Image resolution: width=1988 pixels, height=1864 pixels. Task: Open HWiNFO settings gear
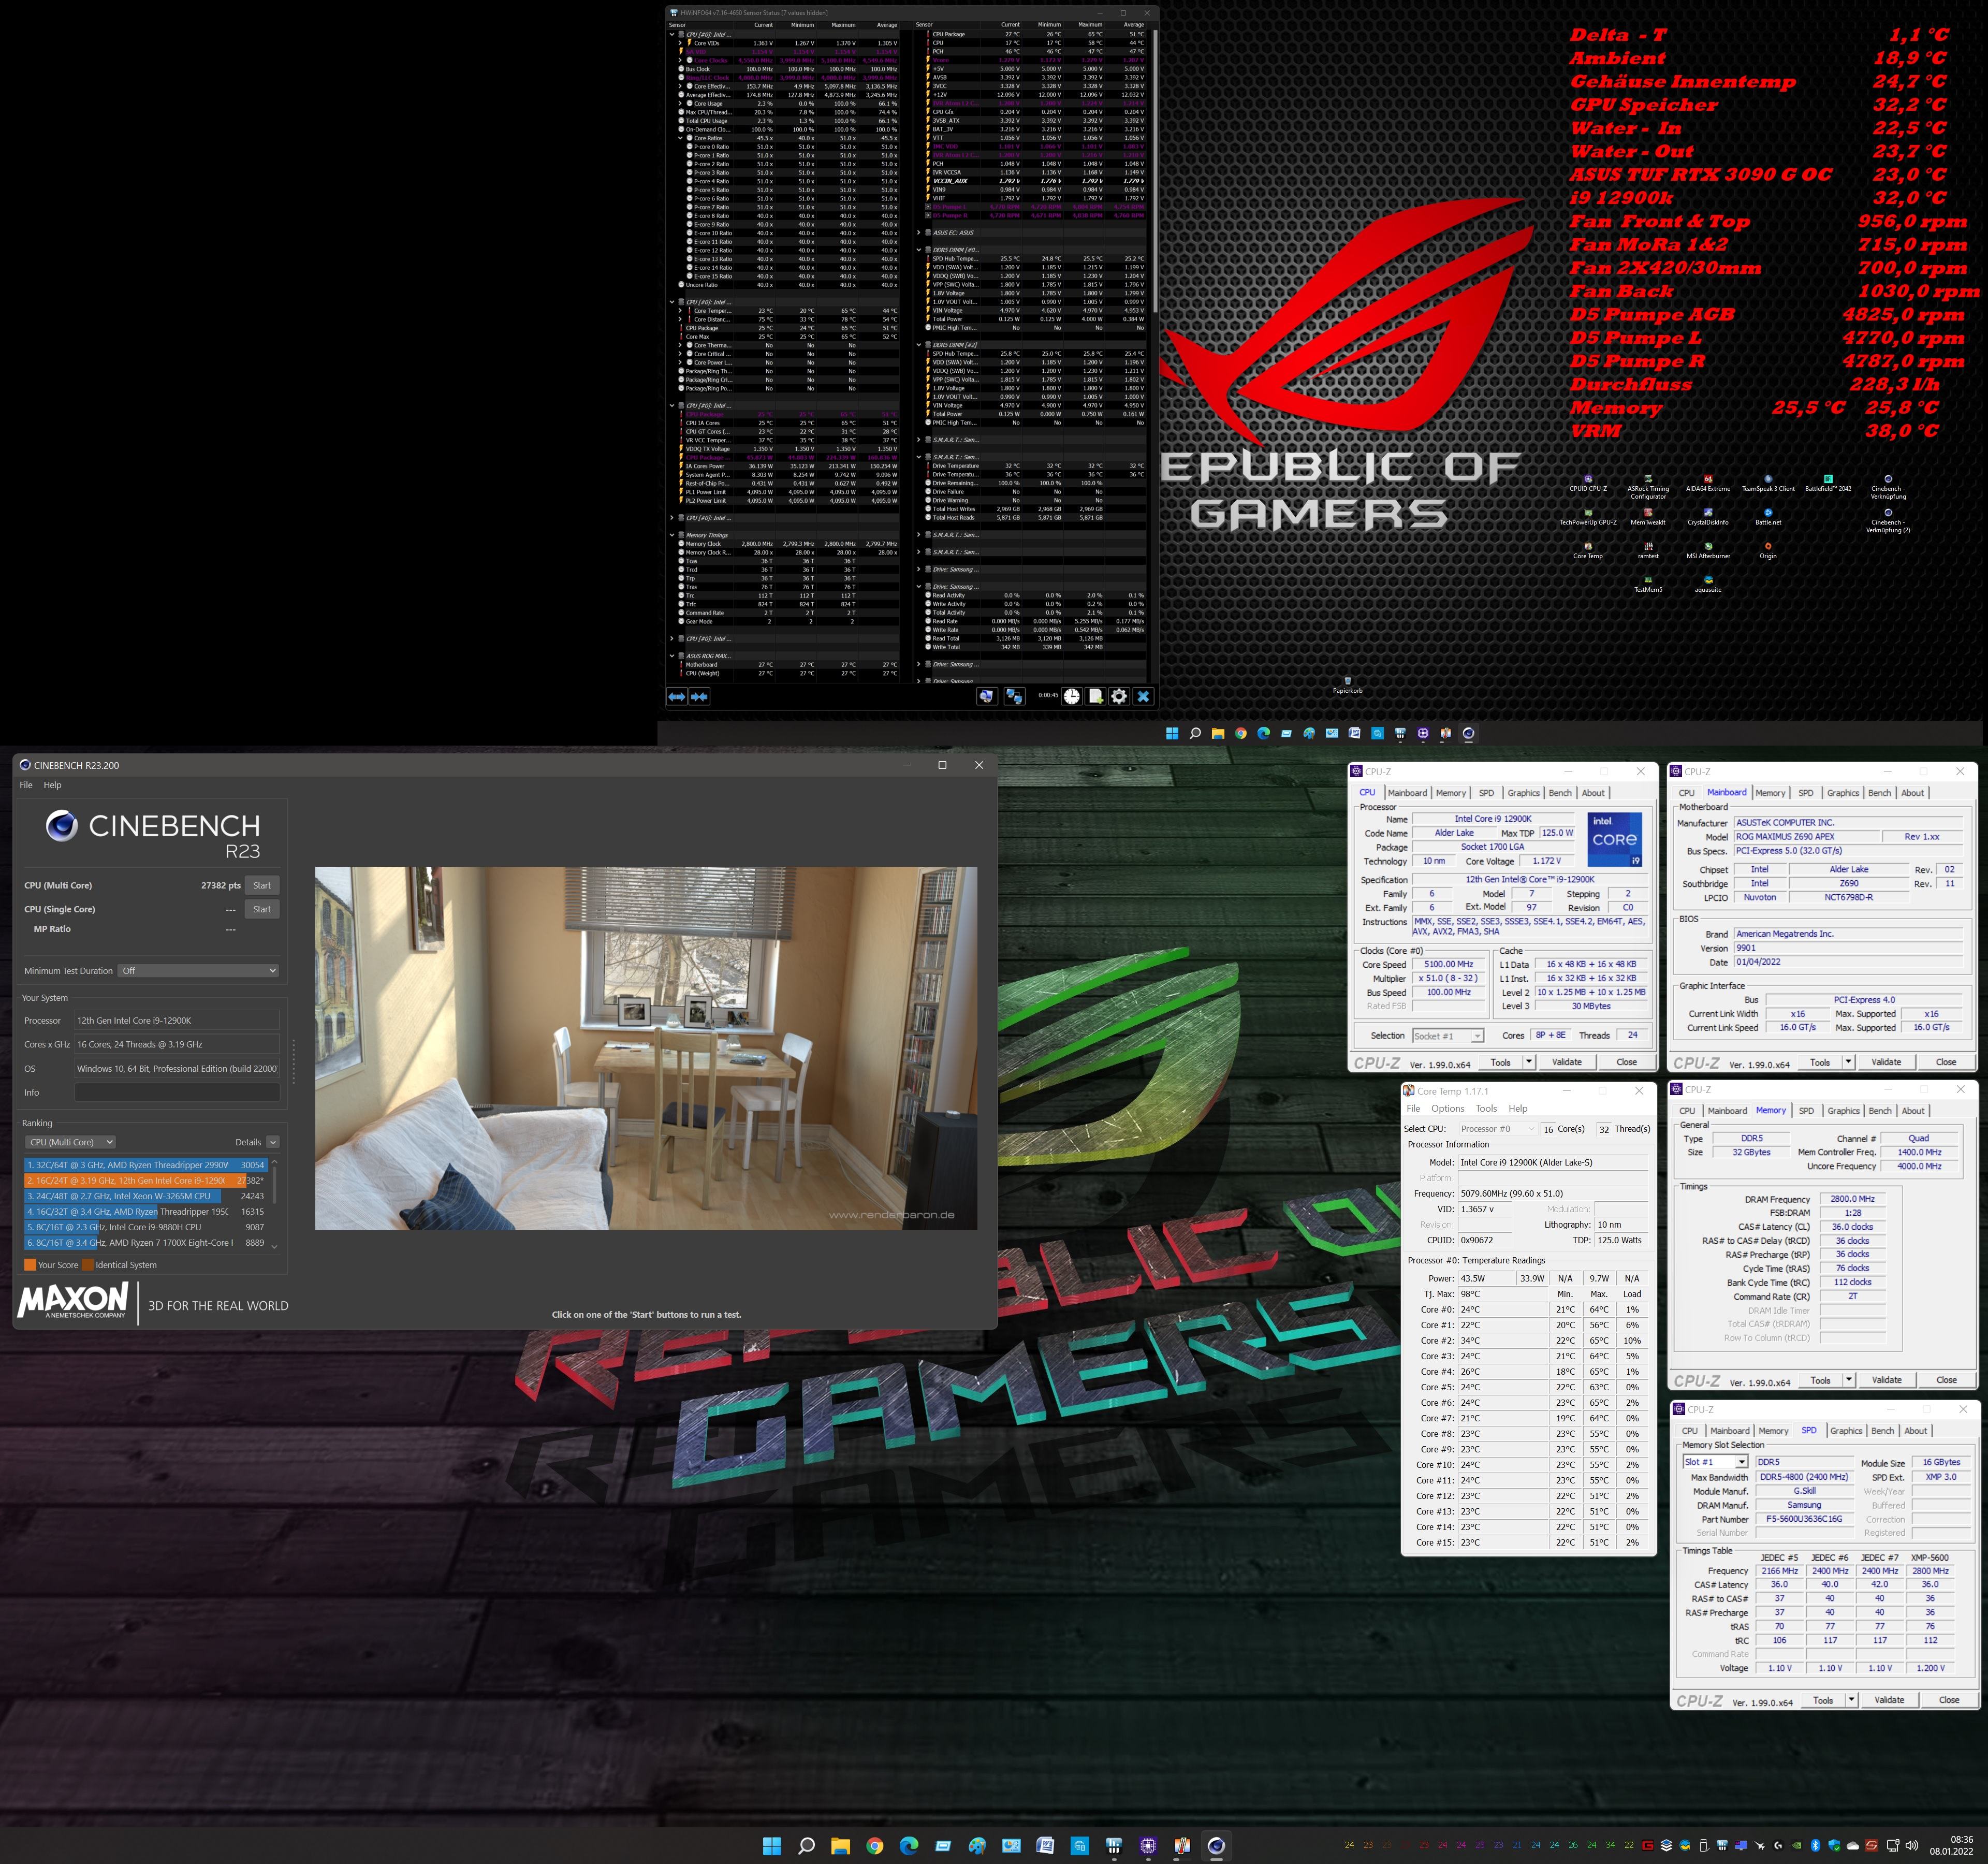(1120, 696)
